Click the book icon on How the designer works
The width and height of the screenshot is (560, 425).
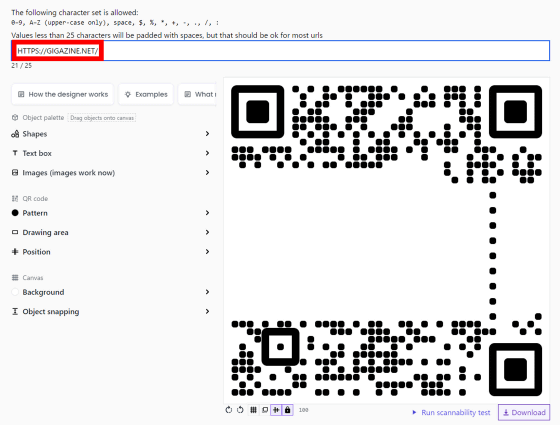click(x=21, y=94)
